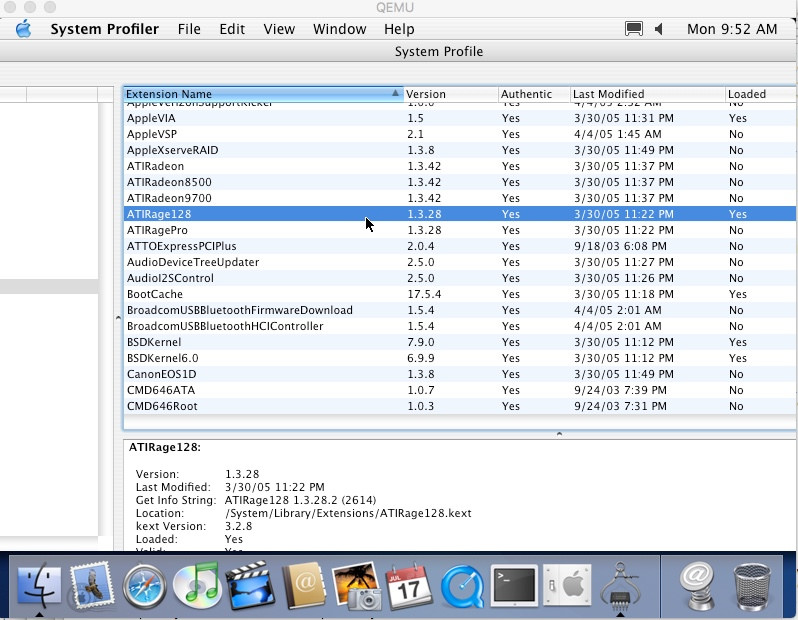Click the vertical pane splitter handle
Image resolution: width=798 pixels, height=620 pixels.
pyautogui.click(x=118, y=318)
